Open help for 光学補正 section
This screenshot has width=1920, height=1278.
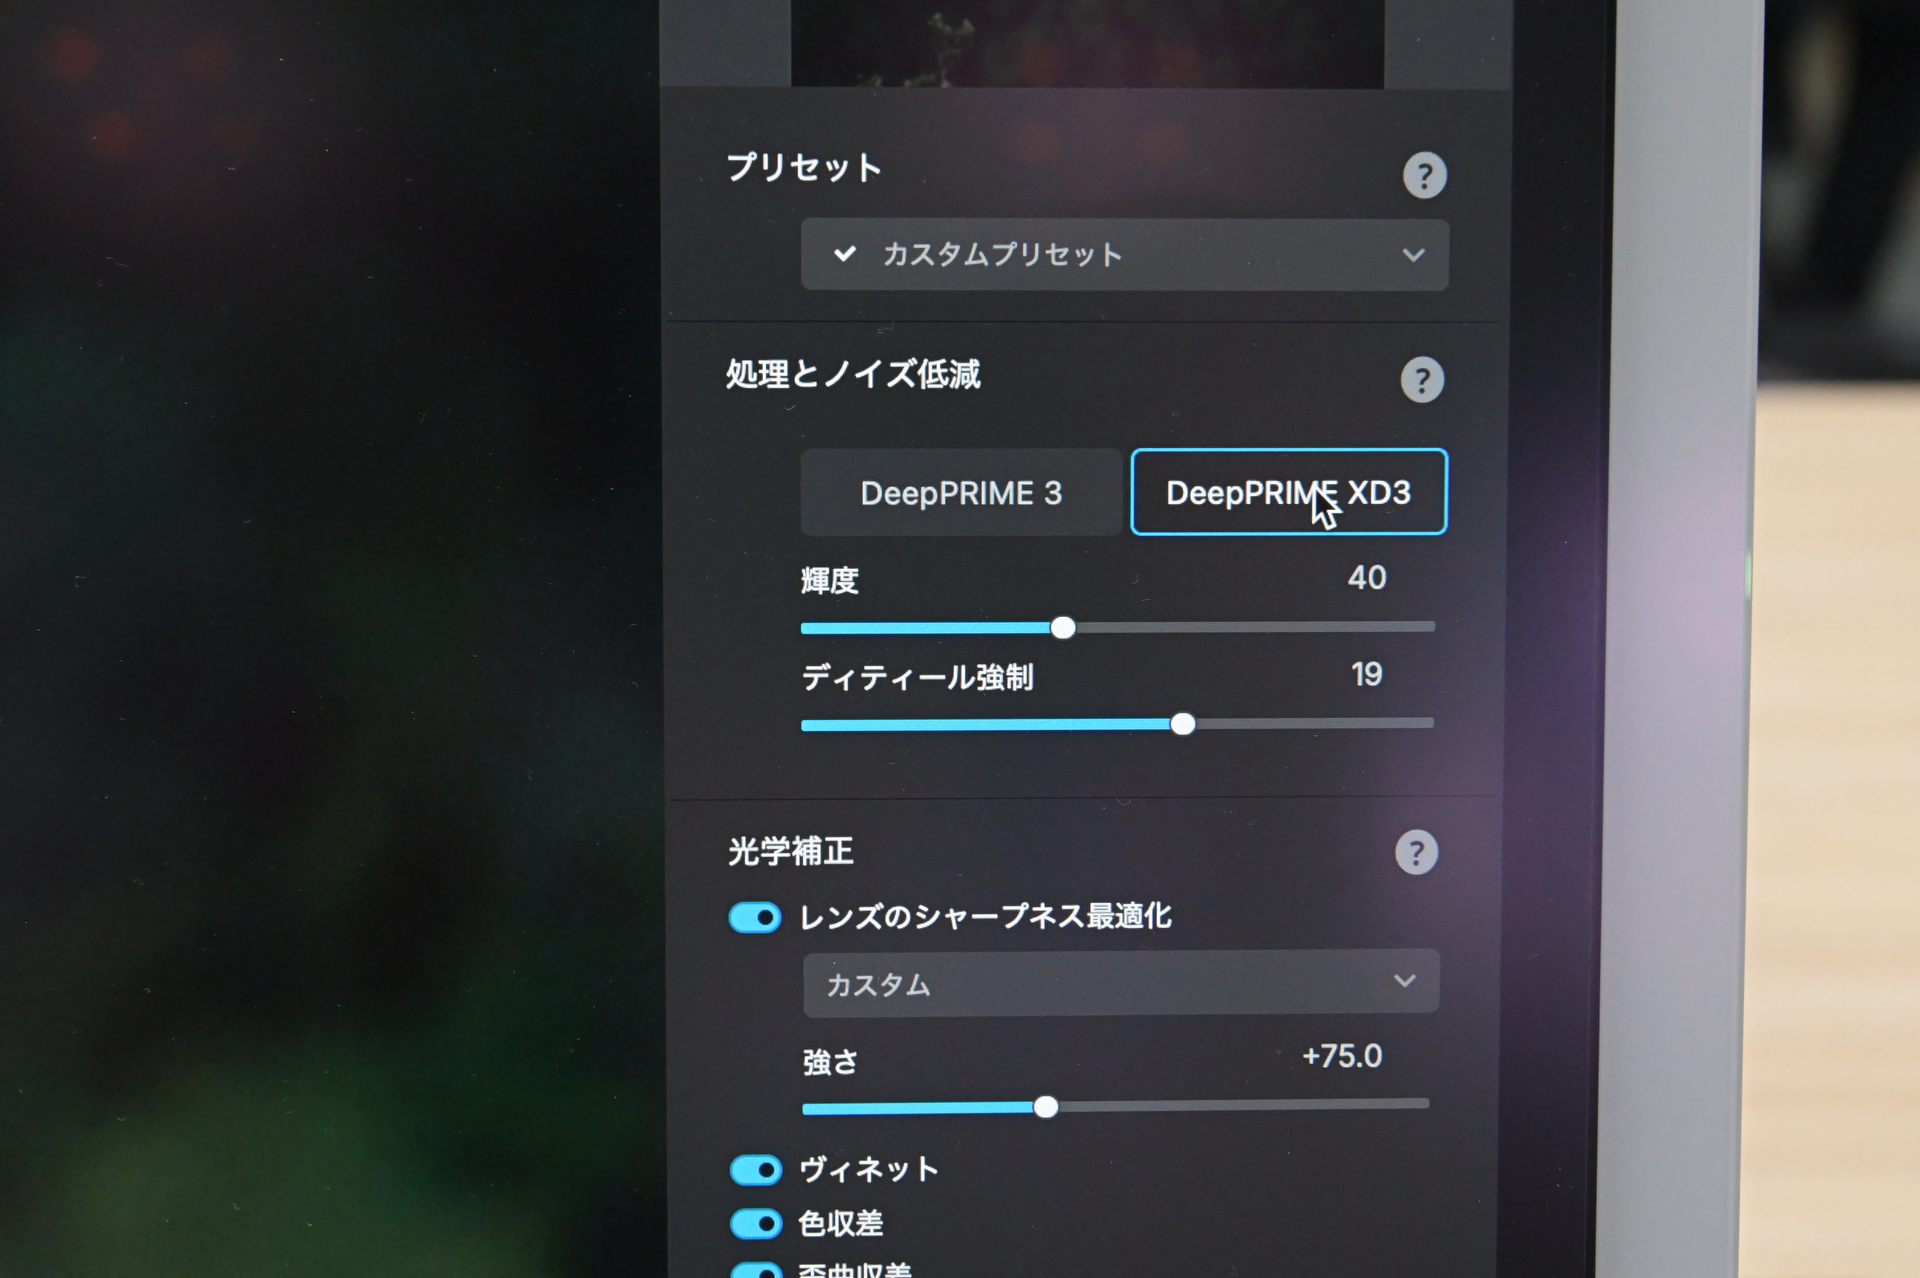tap(1415, 853)
